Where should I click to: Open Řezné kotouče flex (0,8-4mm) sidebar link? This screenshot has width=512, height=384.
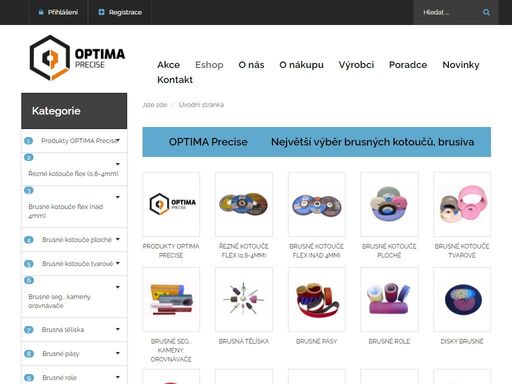coord(73,174)
